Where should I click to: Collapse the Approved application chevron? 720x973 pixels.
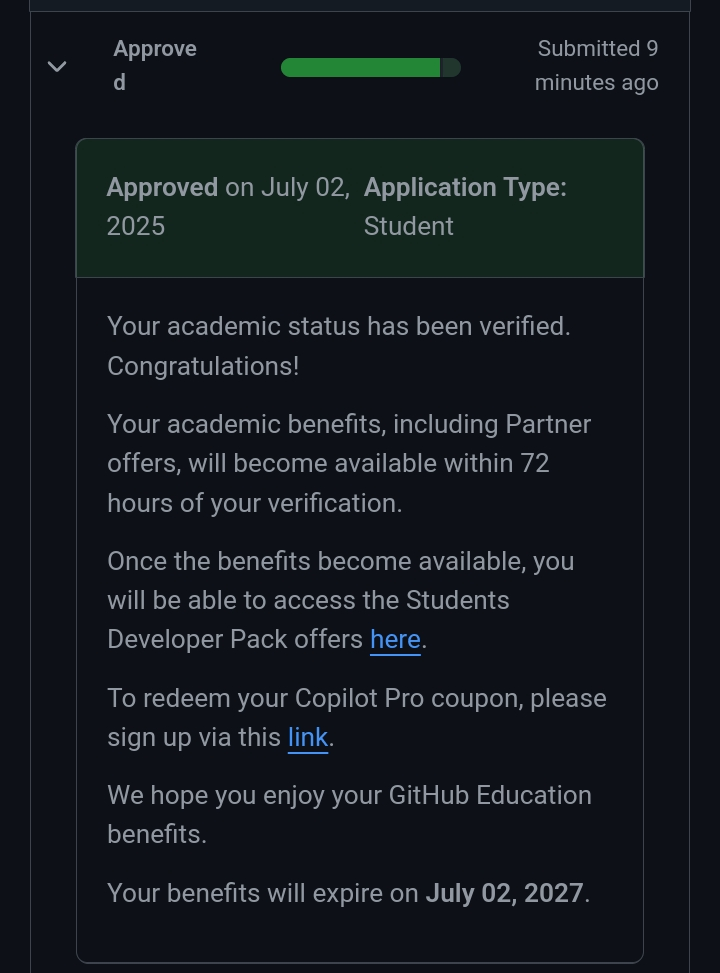click(x=57, y=67)
